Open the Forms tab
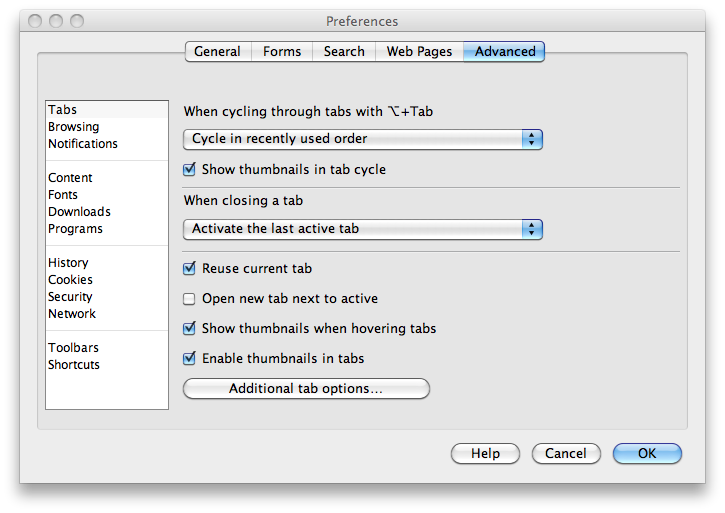Image resolution: width=725 pixels, height=513 pixels. pyautogui.click(x=282, y=52)
